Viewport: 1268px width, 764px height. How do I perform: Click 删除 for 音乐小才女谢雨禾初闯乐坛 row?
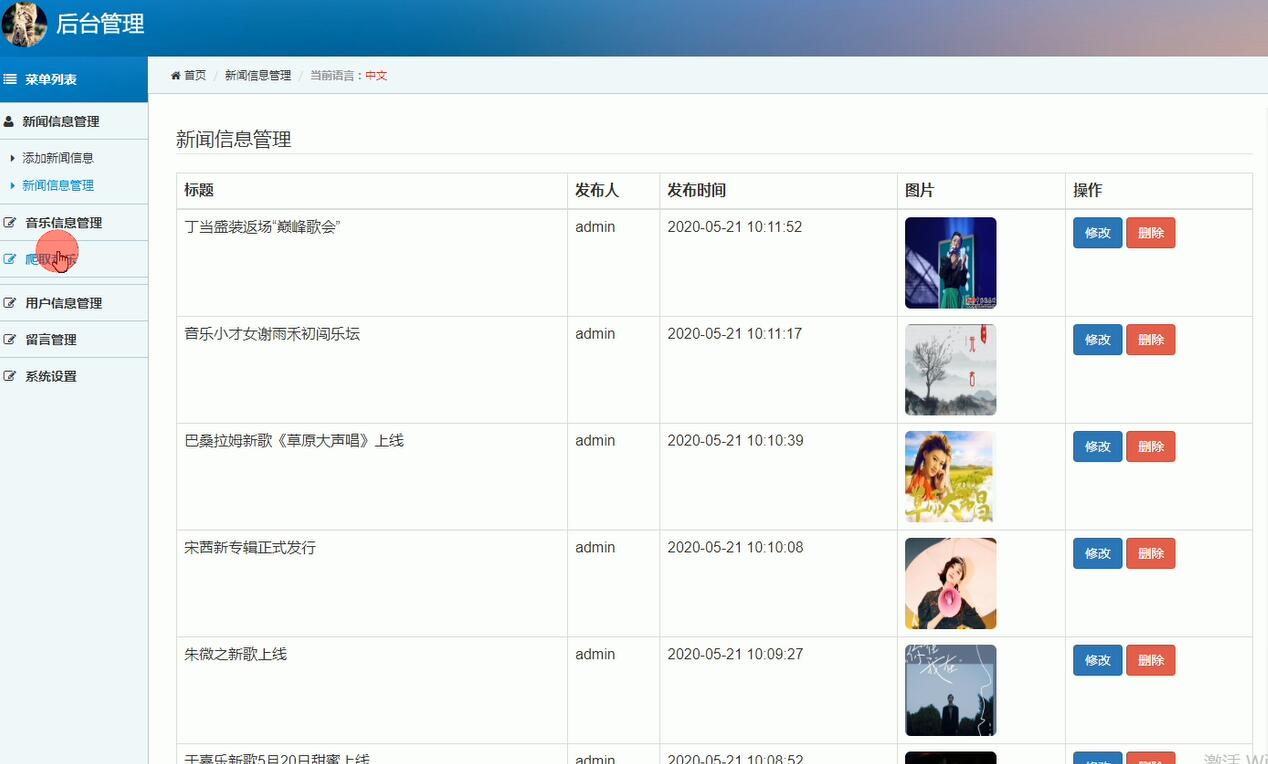(1151, 340)
